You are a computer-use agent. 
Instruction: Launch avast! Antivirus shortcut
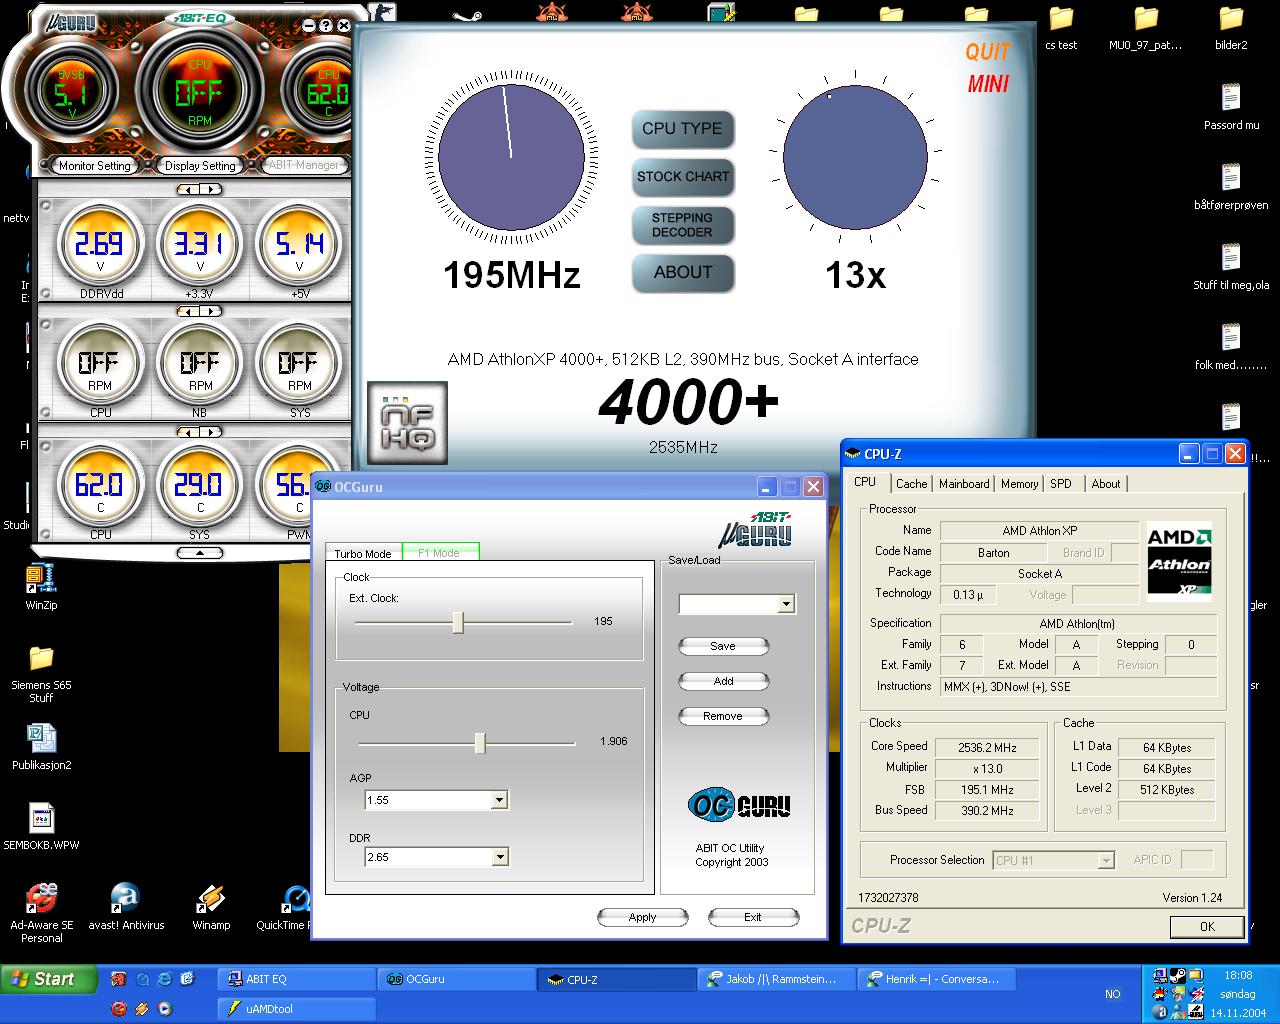[125, 906]
